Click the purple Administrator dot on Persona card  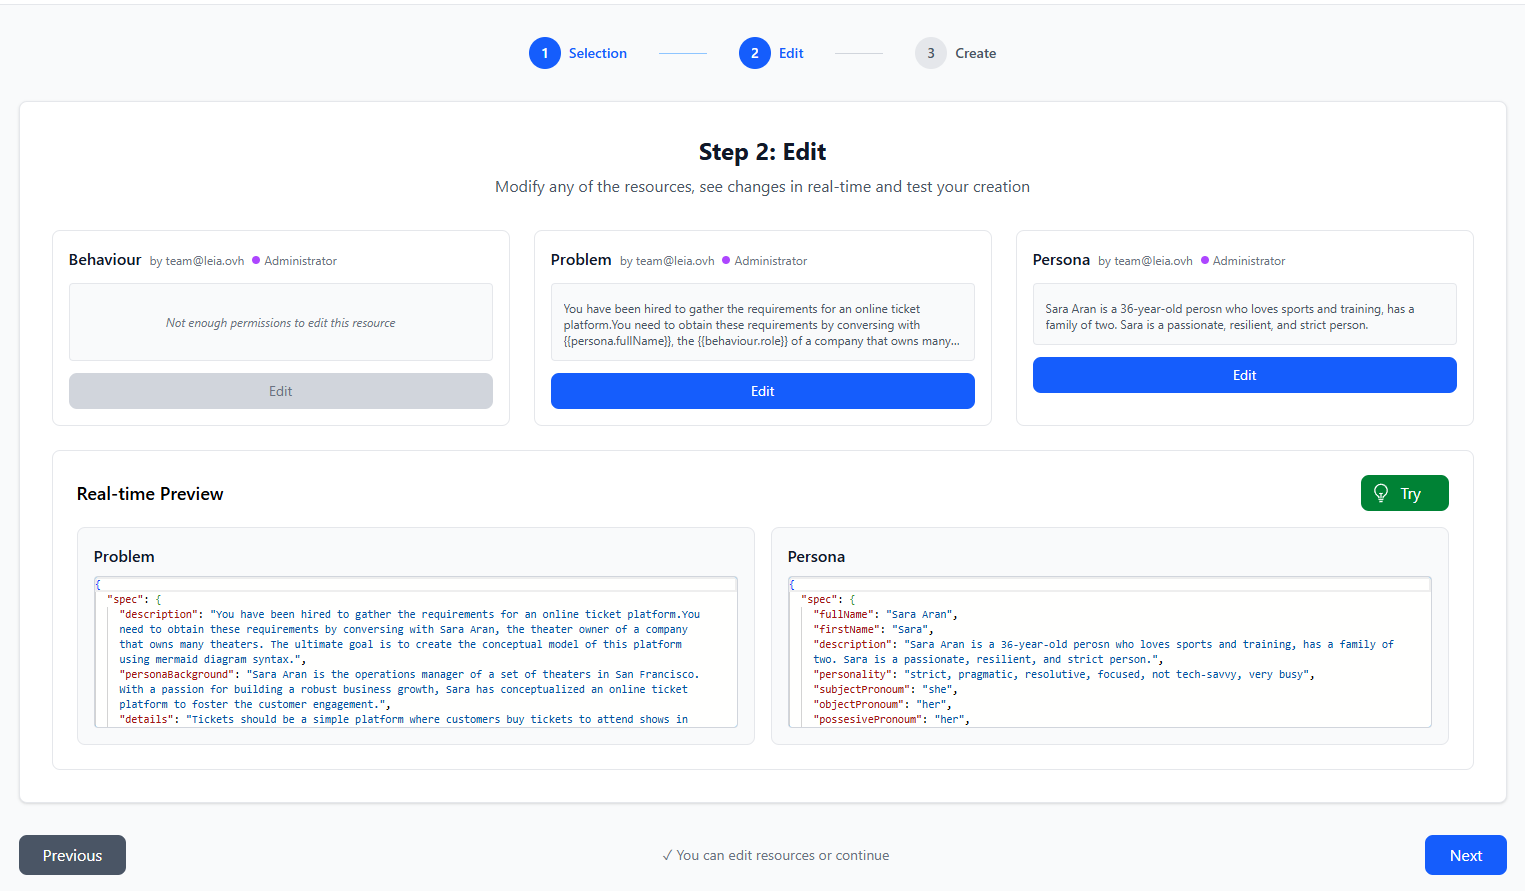1205,260
